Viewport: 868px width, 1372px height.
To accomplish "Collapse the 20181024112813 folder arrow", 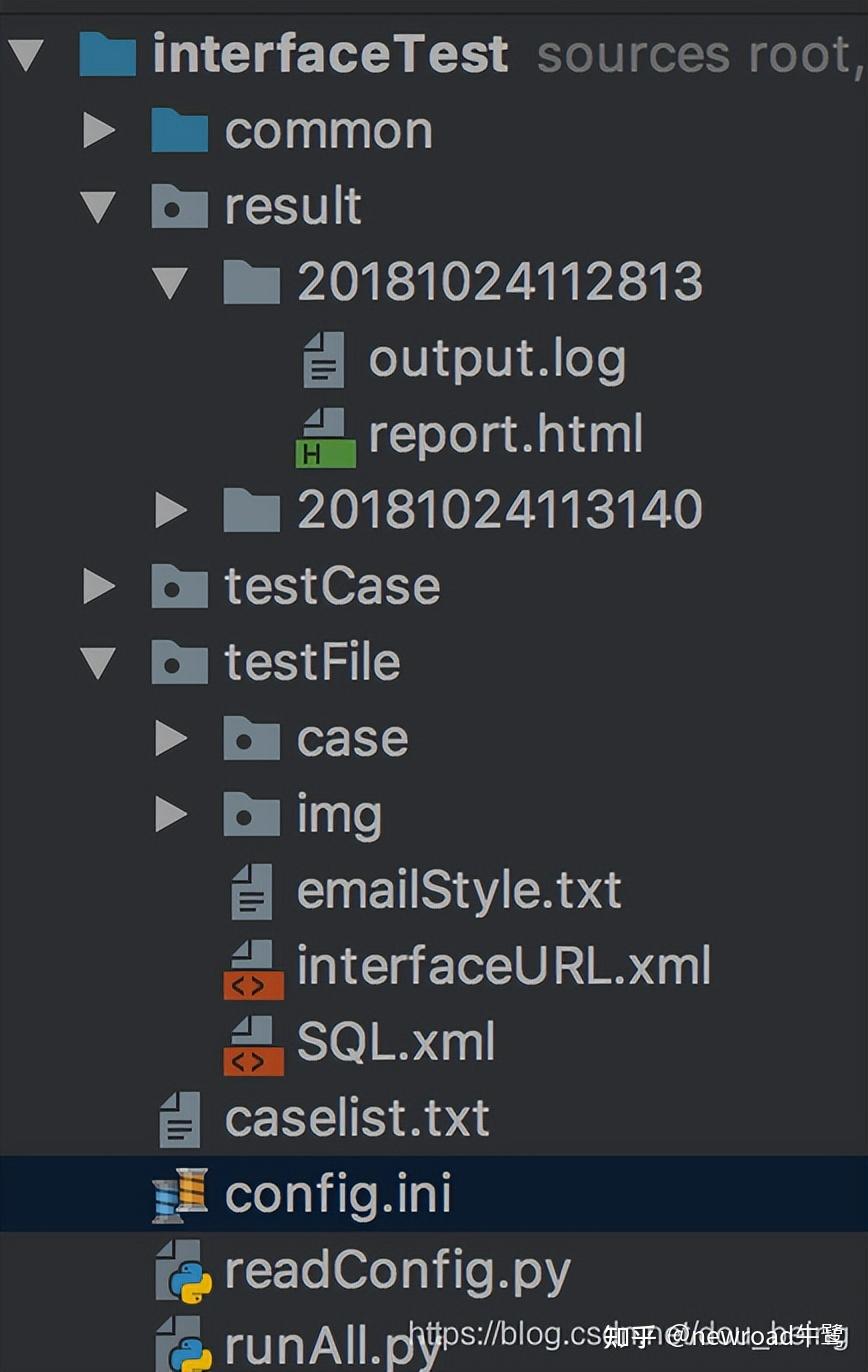I will point(170,283).
